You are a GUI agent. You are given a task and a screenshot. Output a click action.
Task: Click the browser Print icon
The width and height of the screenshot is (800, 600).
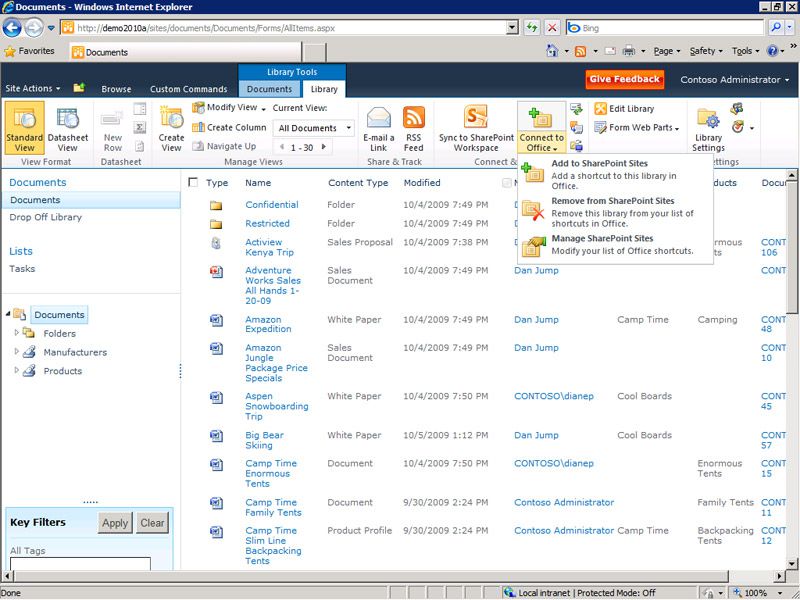tap(629, 51)
